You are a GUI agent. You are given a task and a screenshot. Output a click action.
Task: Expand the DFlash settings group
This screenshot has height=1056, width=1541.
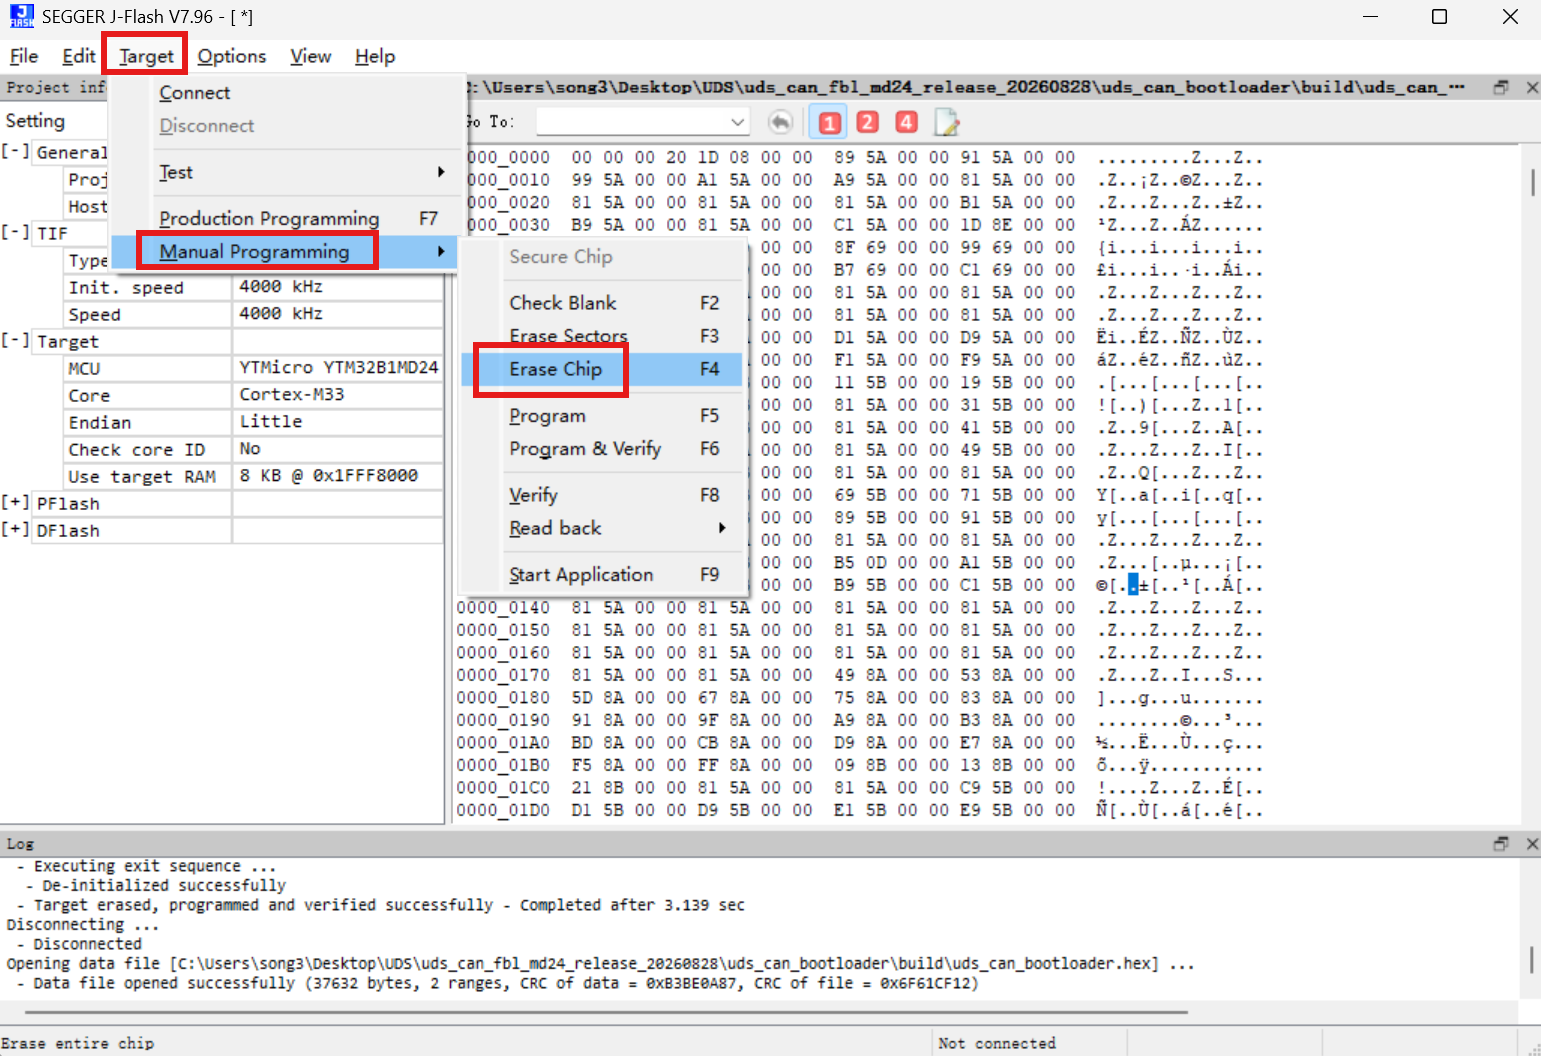15,530
